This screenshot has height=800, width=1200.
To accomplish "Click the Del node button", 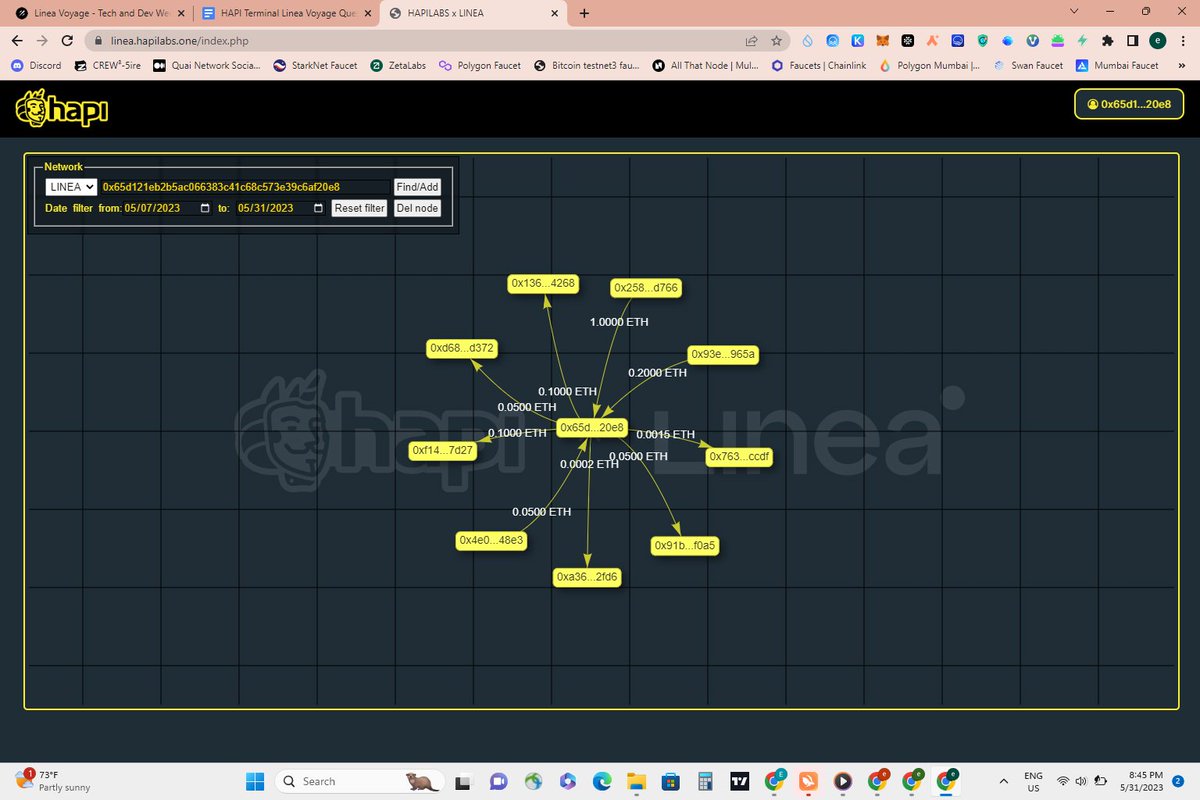I will tap(417, 208).
